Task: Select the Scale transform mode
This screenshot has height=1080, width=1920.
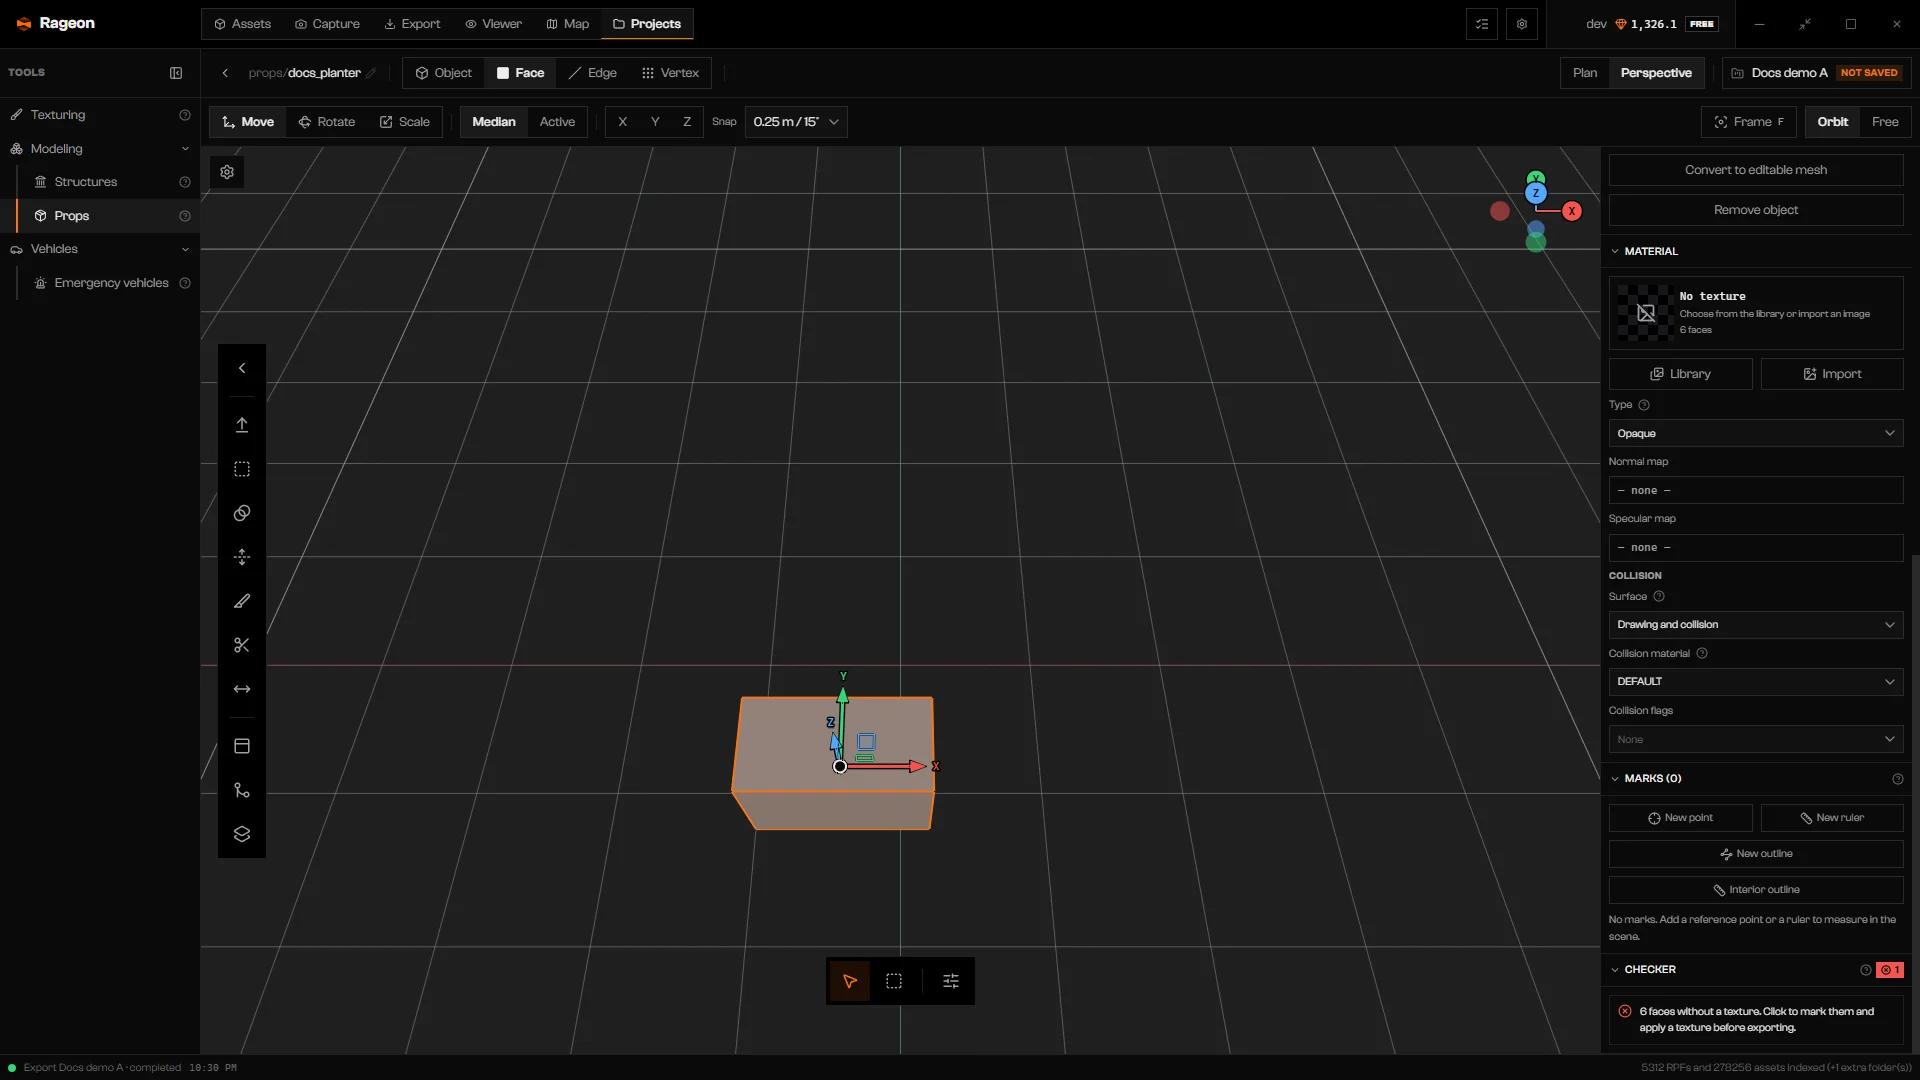Action: 405,122
